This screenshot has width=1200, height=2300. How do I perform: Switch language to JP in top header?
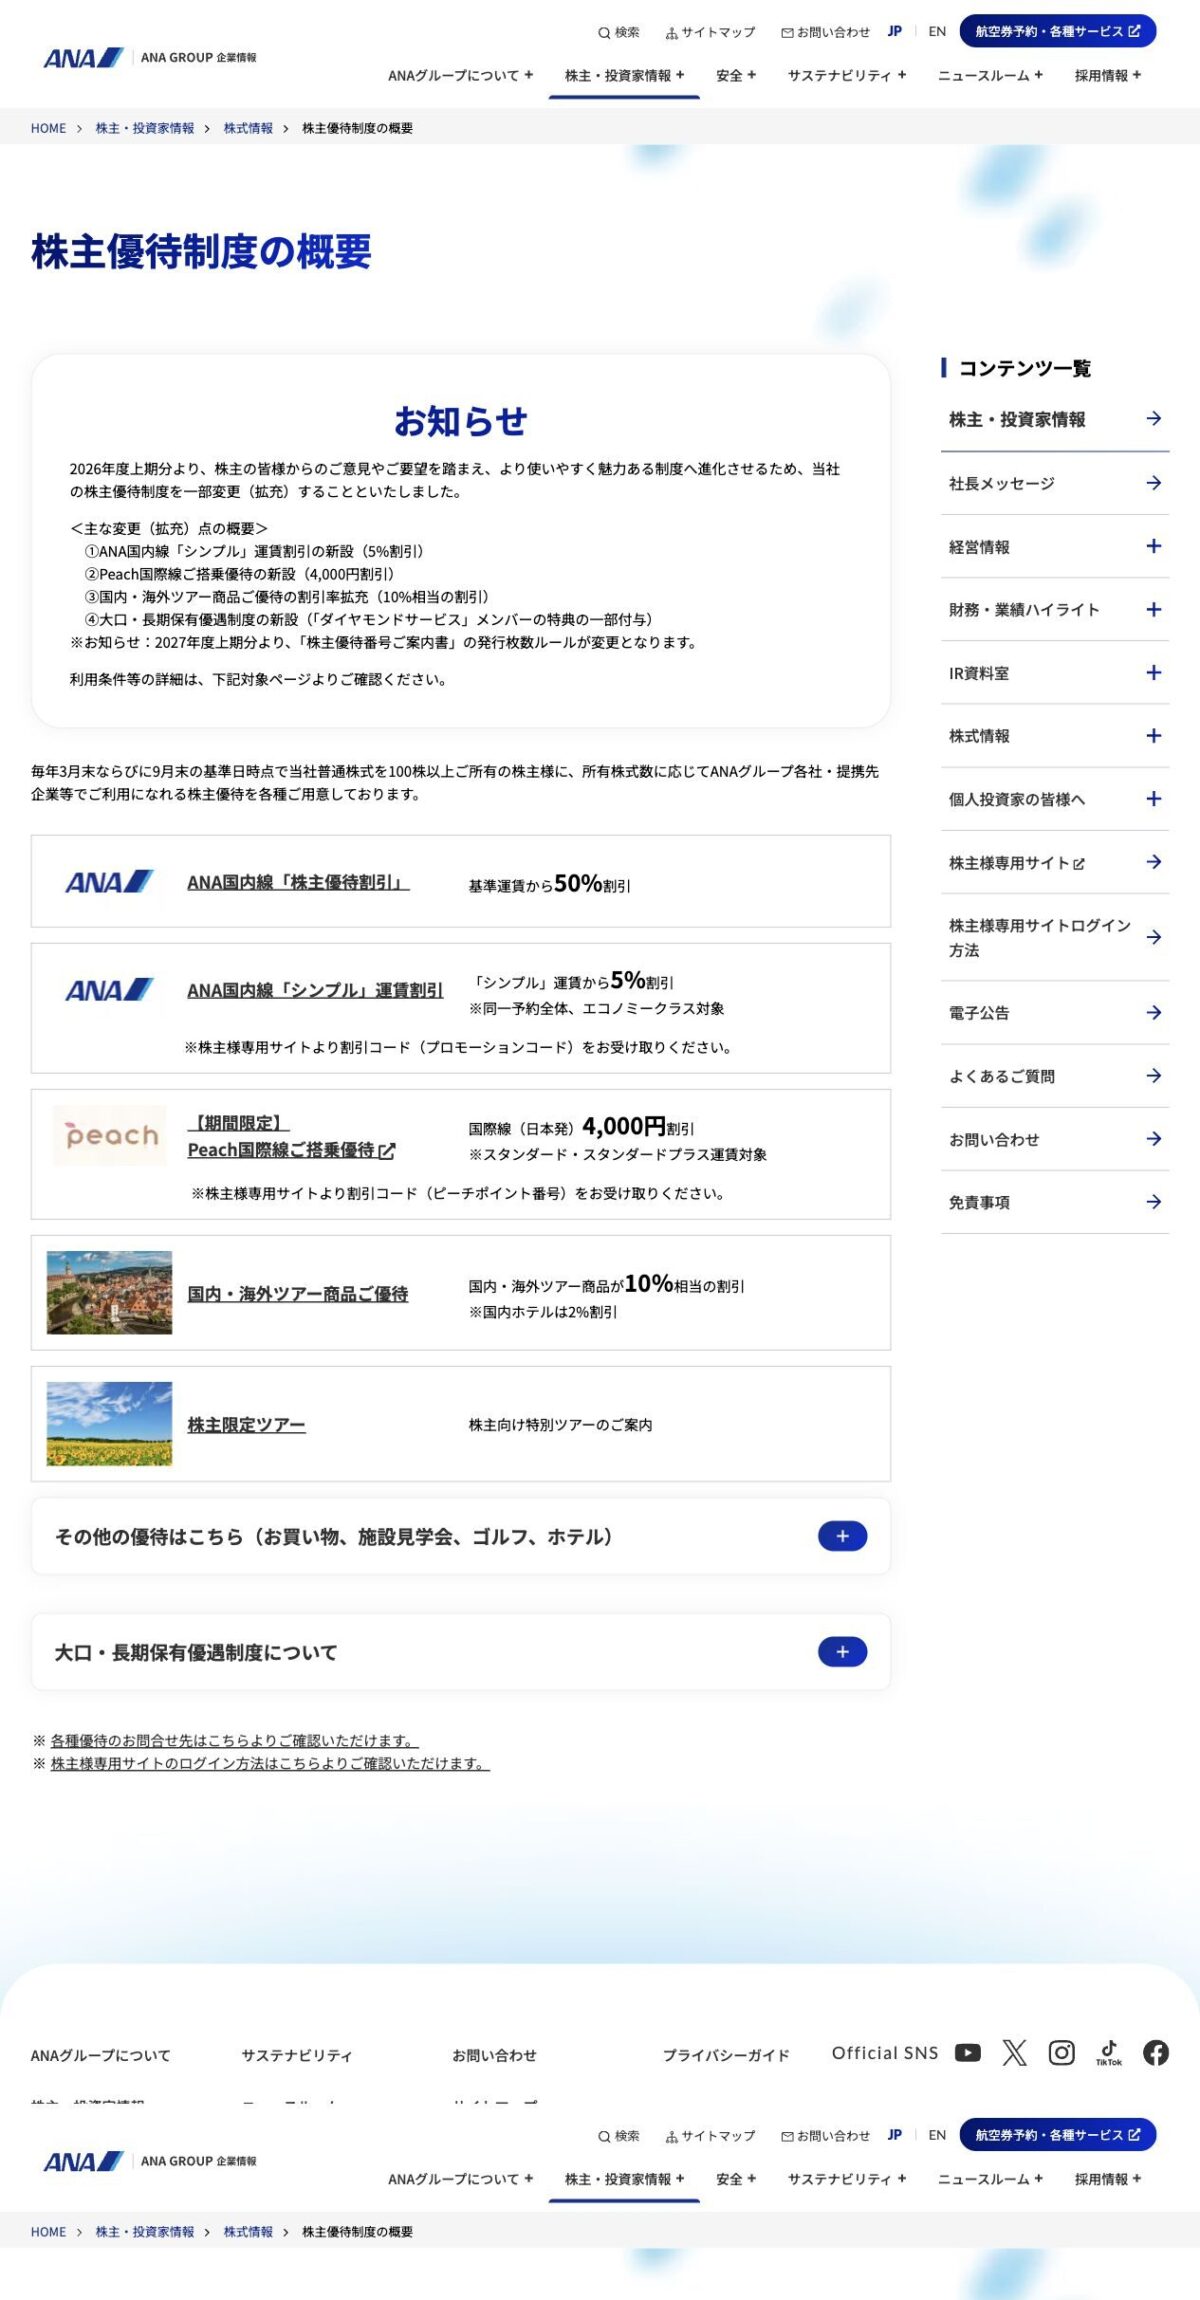click(895, 31)
